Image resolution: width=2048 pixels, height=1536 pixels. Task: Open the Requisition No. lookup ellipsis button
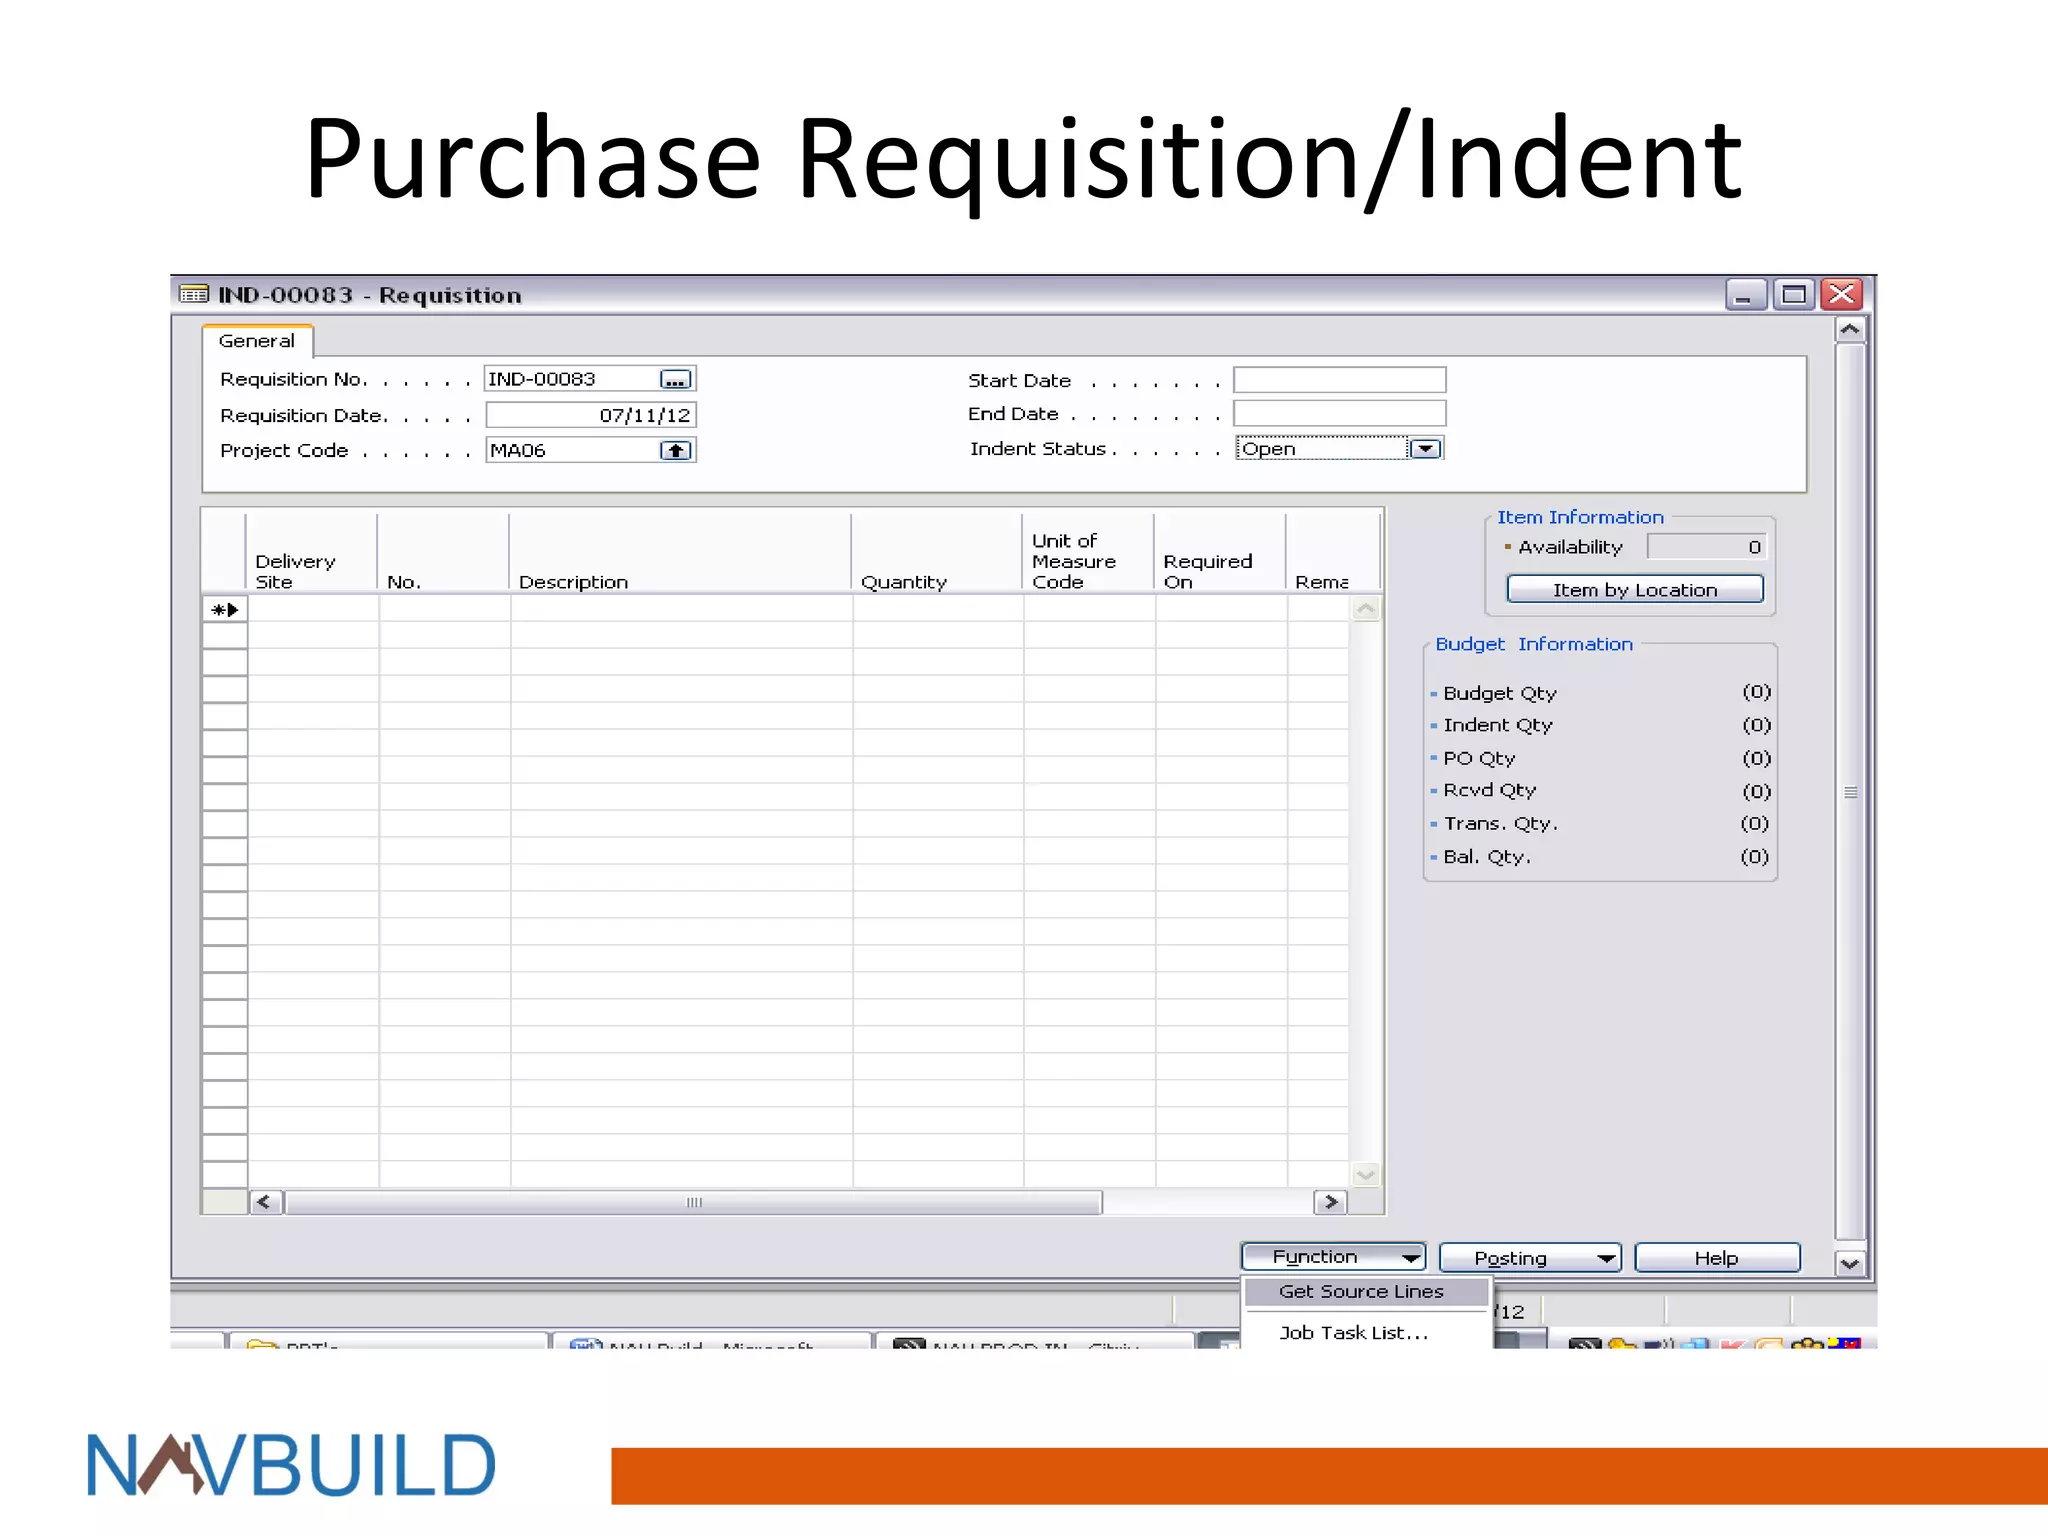click(x=676, y=380)
